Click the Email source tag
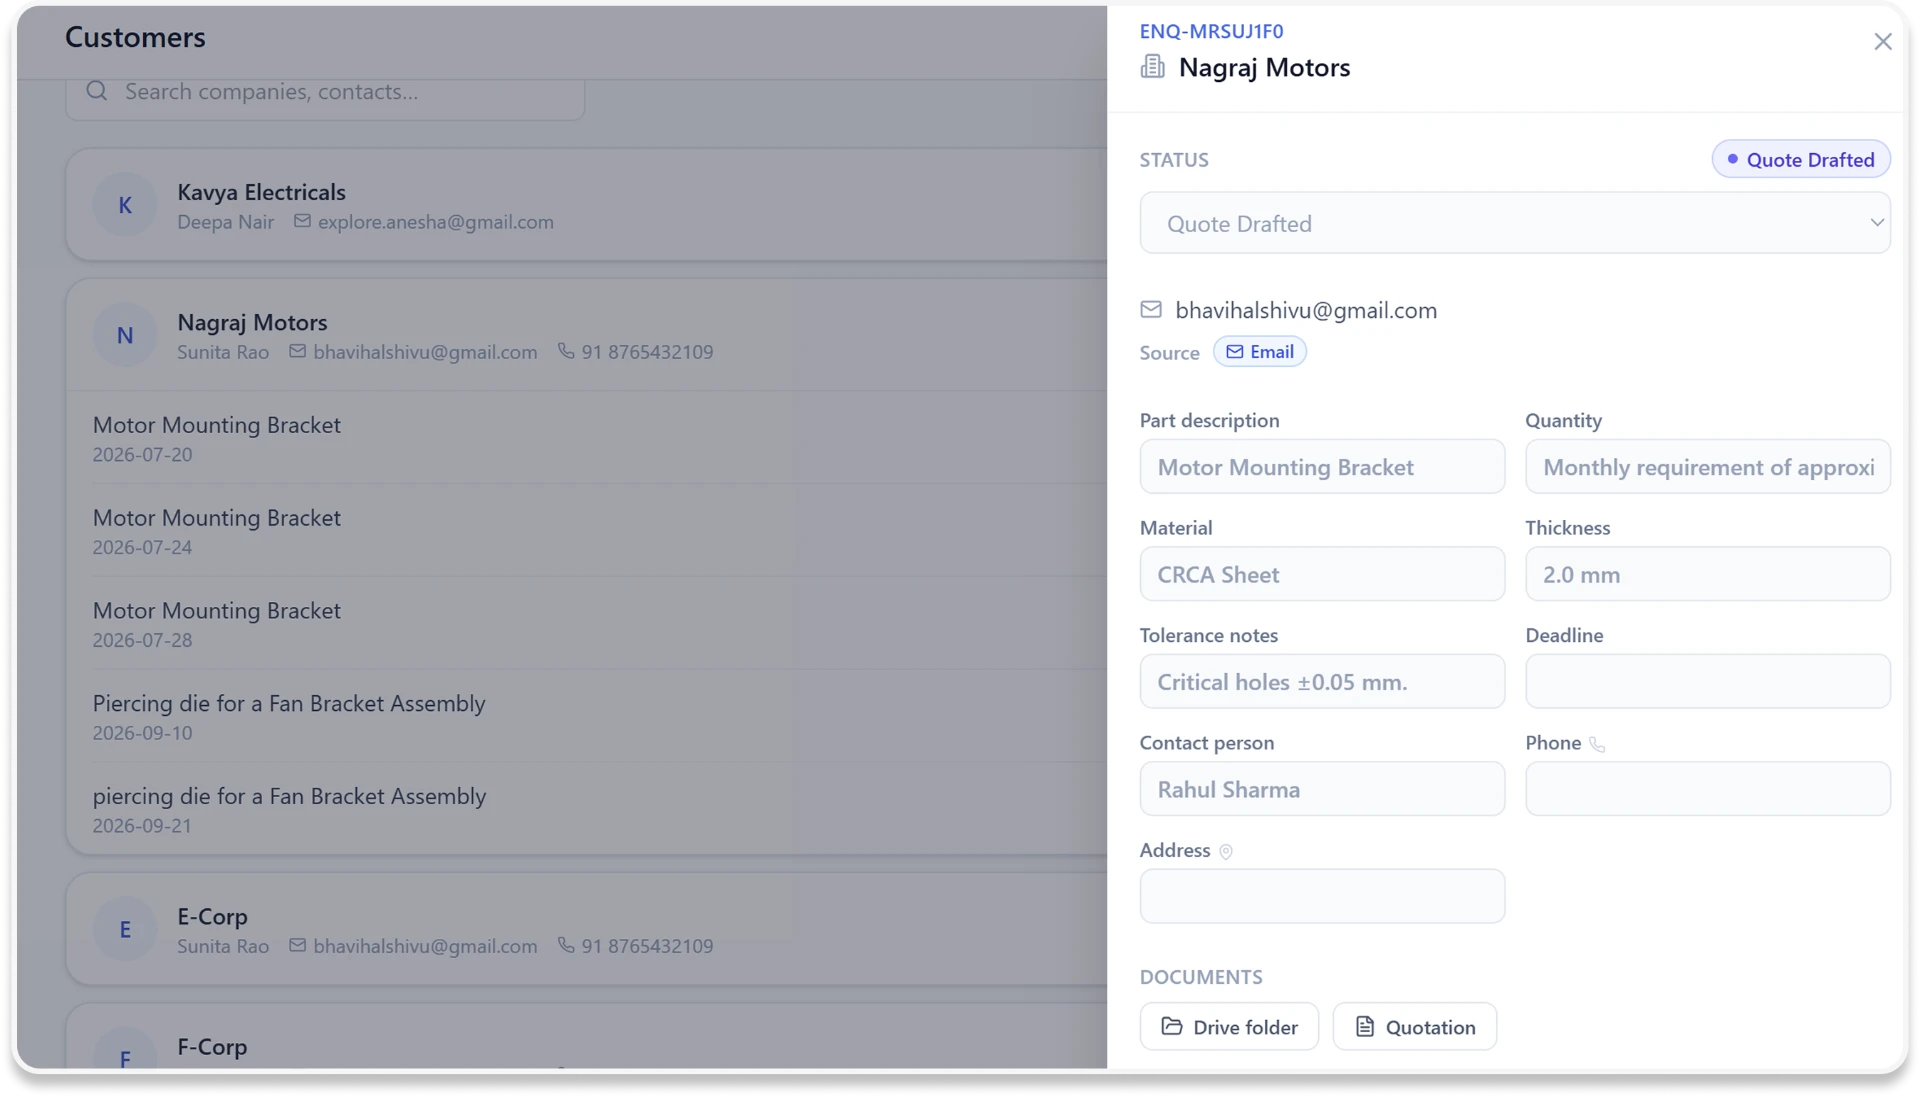 pos(1260,352)
